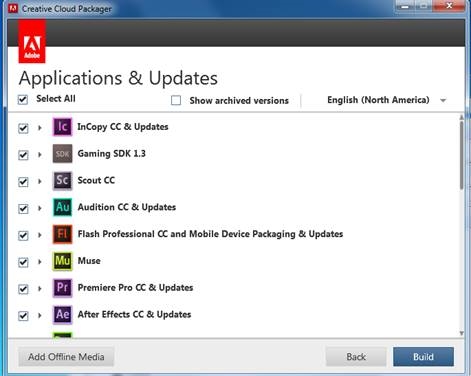Uncheck After Effects CC & Updates checkbox
This screenshot has height=376, width=471.
[x=23, y=316]
